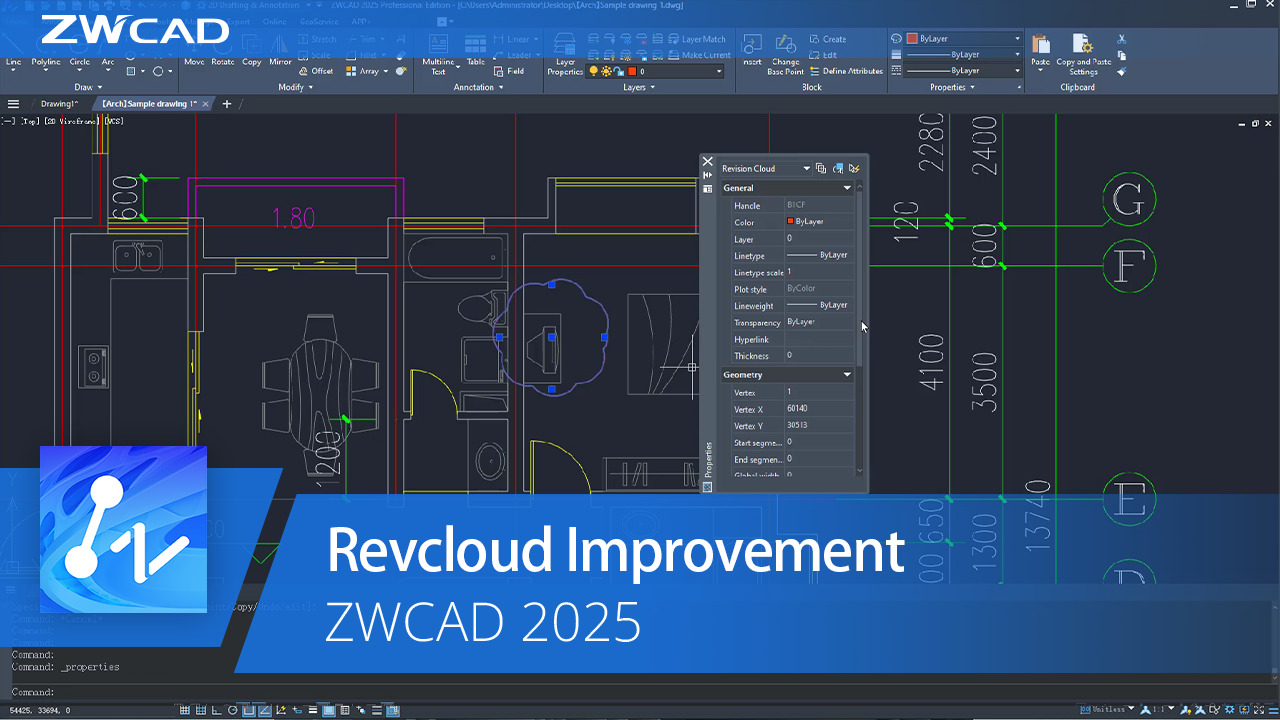Open Copy and Paste Settings
1280x720 pixels.
1083,55
